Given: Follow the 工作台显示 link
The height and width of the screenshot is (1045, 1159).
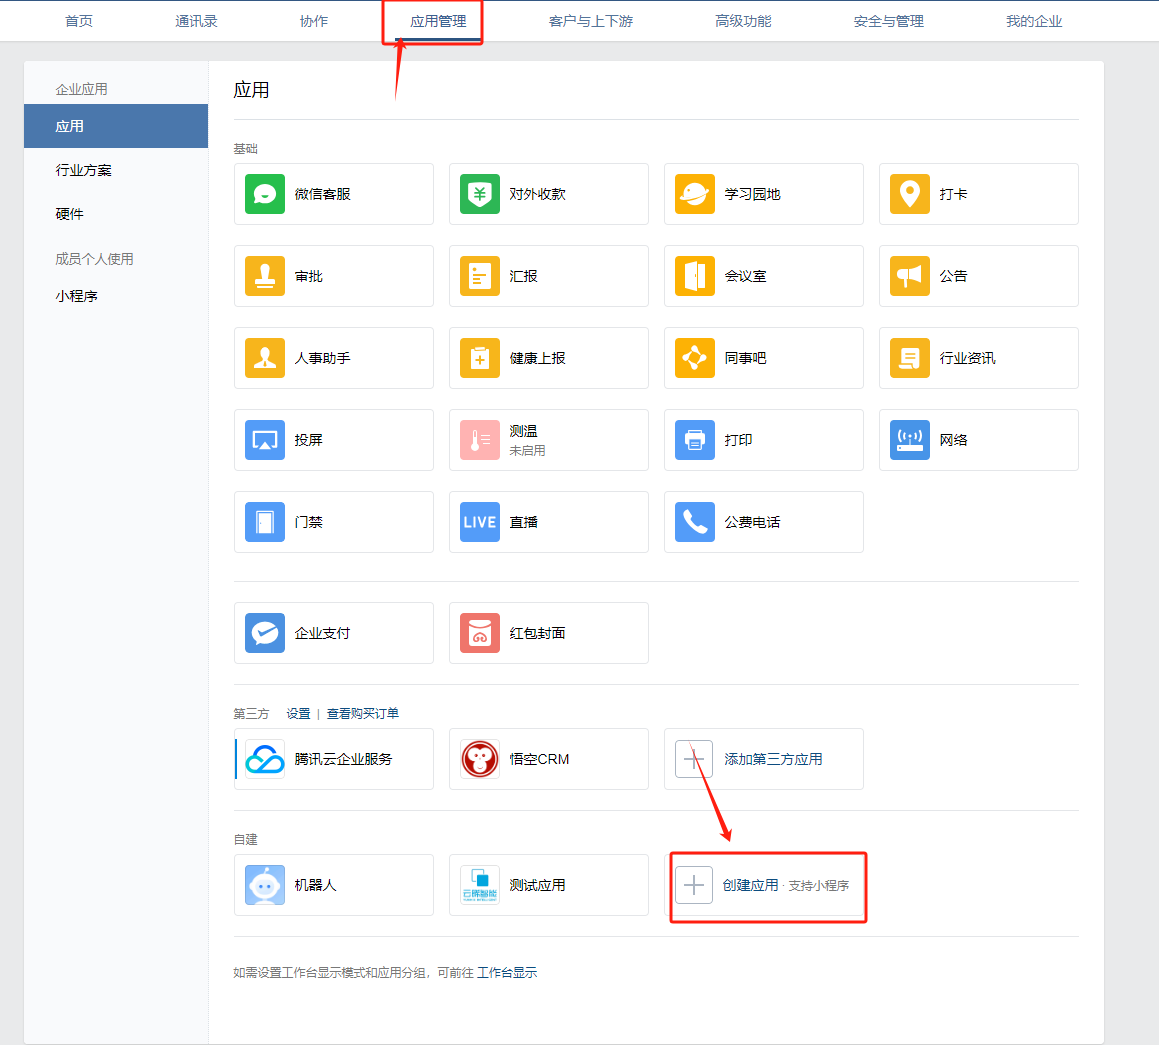Looking at the screenshot, I should click(x=507, y=972).
